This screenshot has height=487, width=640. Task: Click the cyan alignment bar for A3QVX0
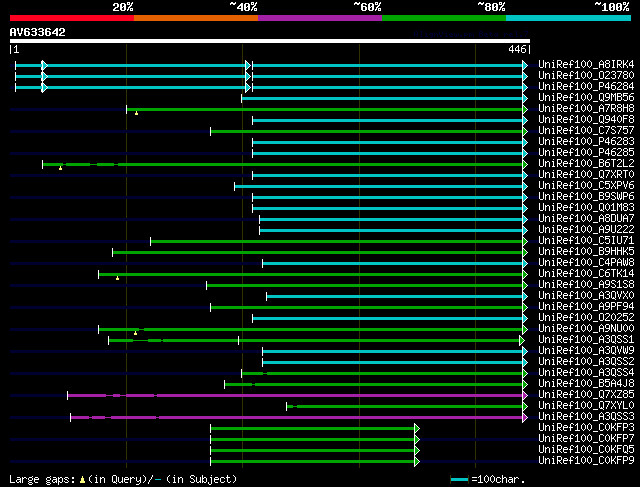coord(397,296)
